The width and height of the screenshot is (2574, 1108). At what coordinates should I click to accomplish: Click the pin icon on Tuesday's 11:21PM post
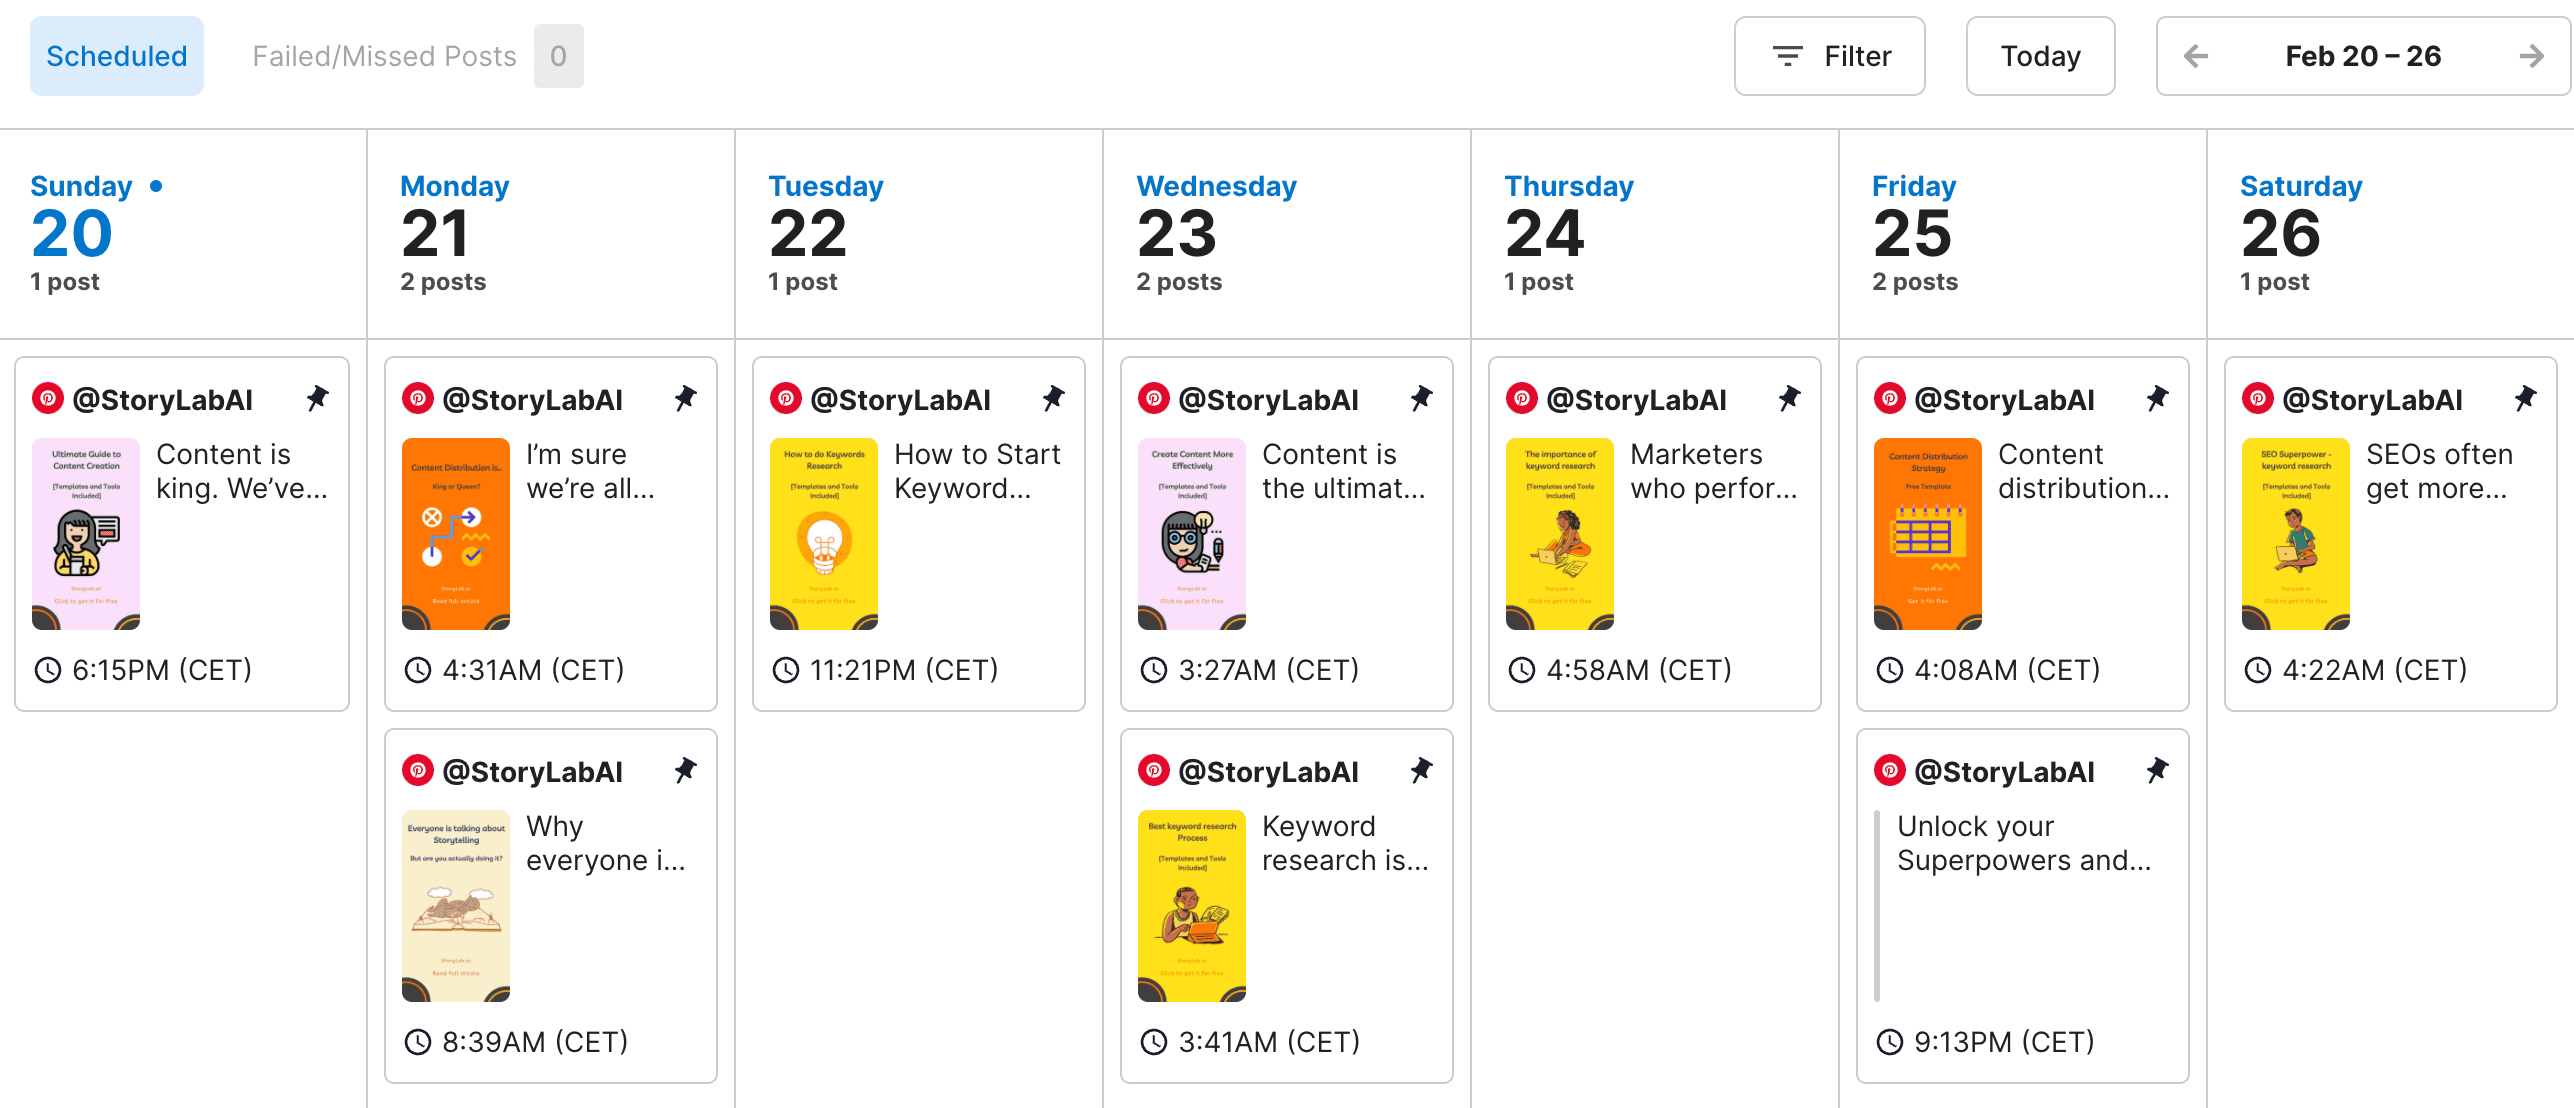click(x=1053, y=399)
